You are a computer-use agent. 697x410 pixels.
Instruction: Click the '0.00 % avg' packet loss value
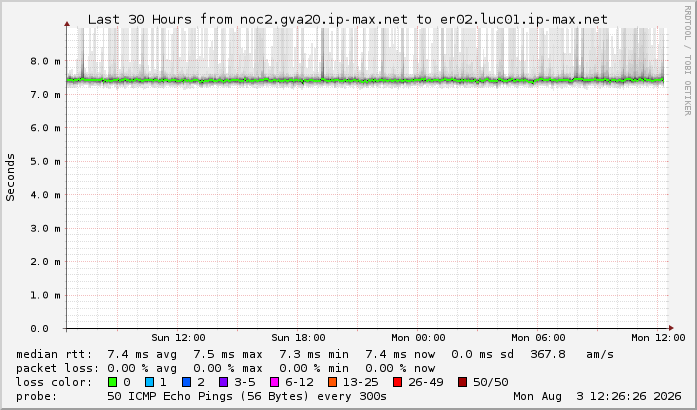tap(142, 368)
